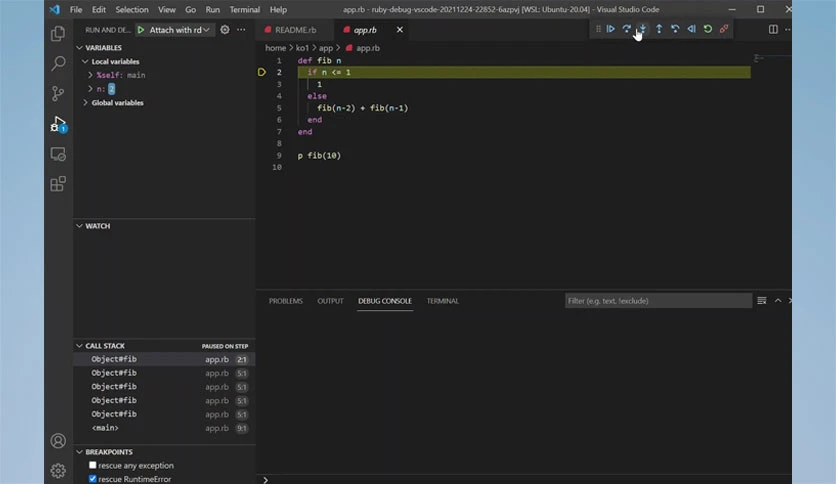Switch to the README.rb editor tab
The width and height of the screenshot is (836, 484).
click(x=295, y=30)
